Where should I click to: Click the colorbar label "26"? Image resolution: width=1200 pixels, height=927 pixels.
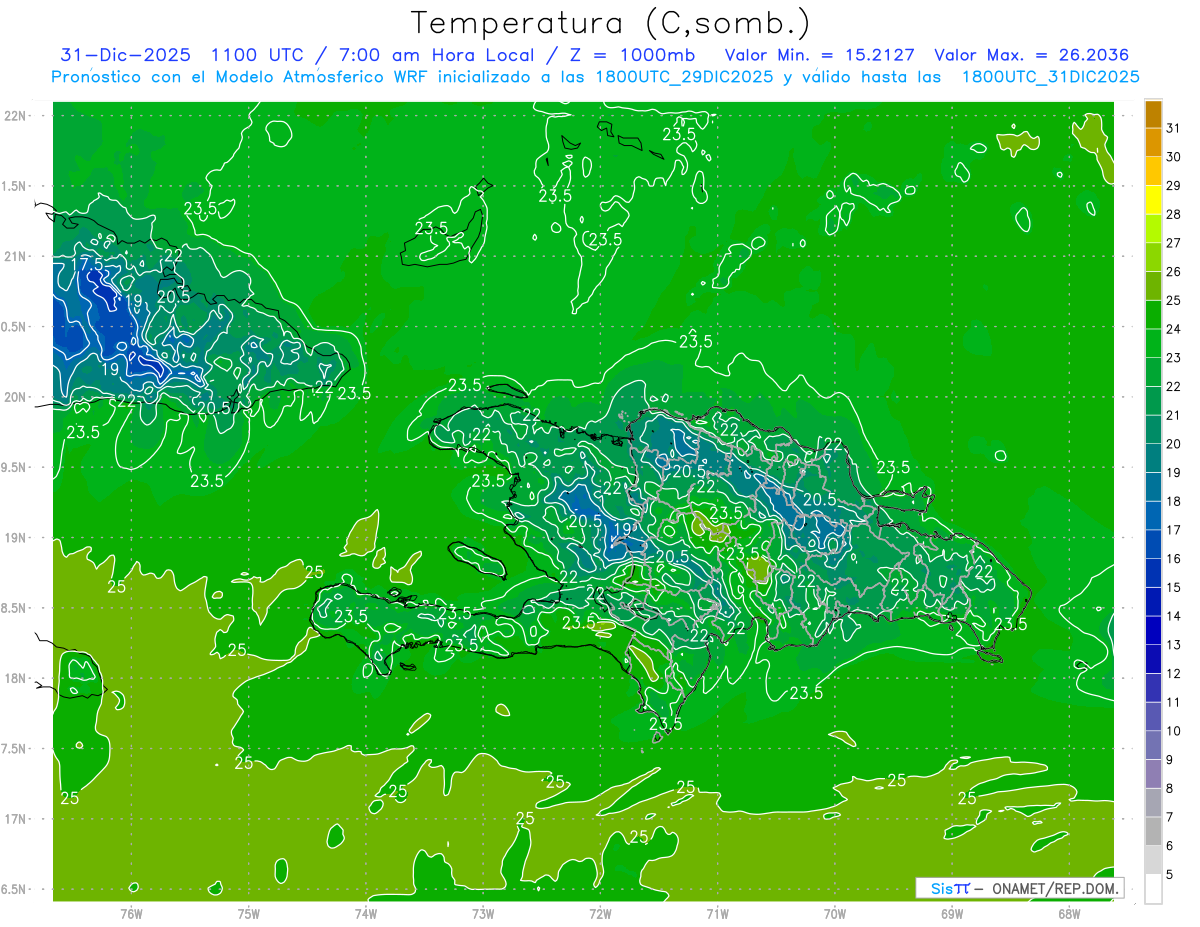[1174, 272]
